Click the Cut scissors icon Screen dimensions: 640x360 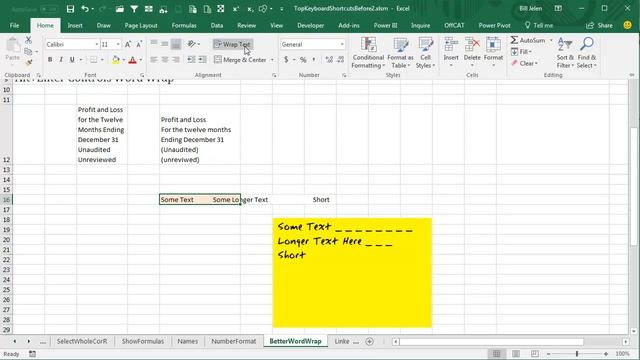click(x=28, y=40)
